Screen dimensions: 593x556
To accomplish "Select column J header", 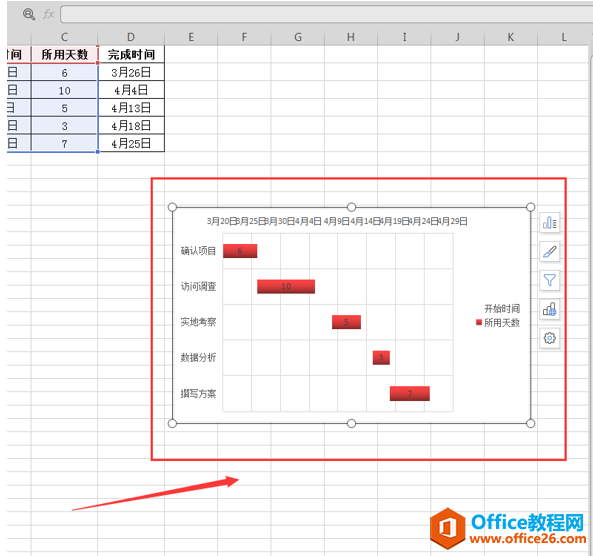I will 458,37.
